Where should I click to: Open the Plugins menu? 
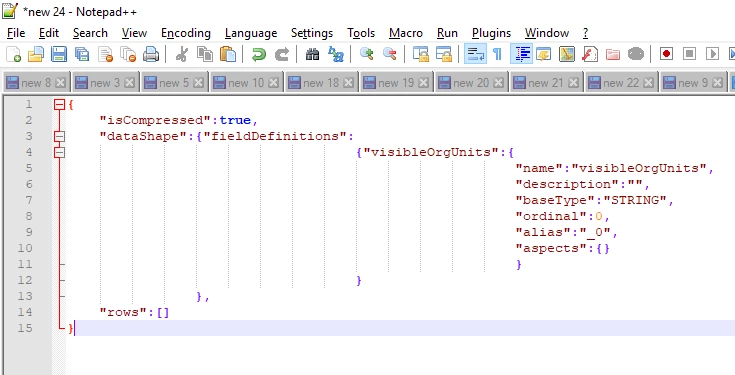pyautogui.click(x=491, y=33)
